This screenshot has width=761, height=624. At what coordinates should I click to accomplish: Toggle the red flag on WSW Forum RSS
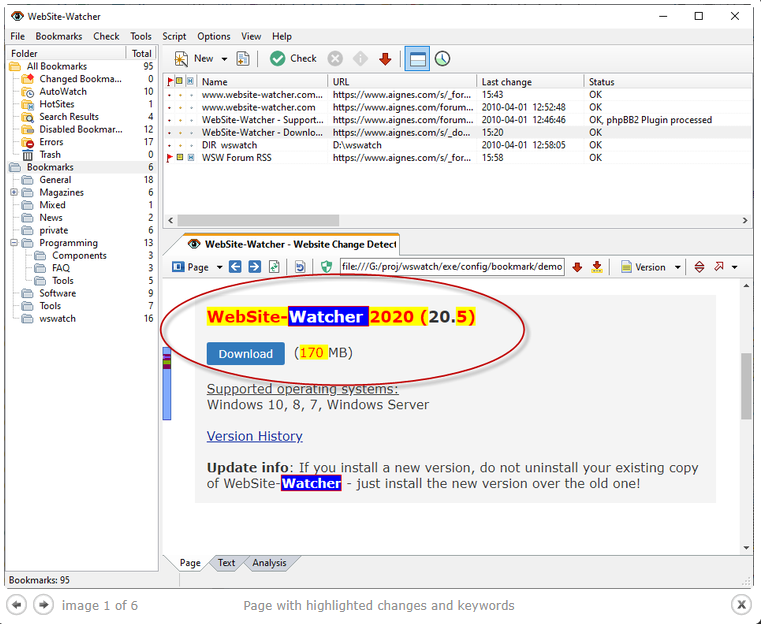pos(169,158)
